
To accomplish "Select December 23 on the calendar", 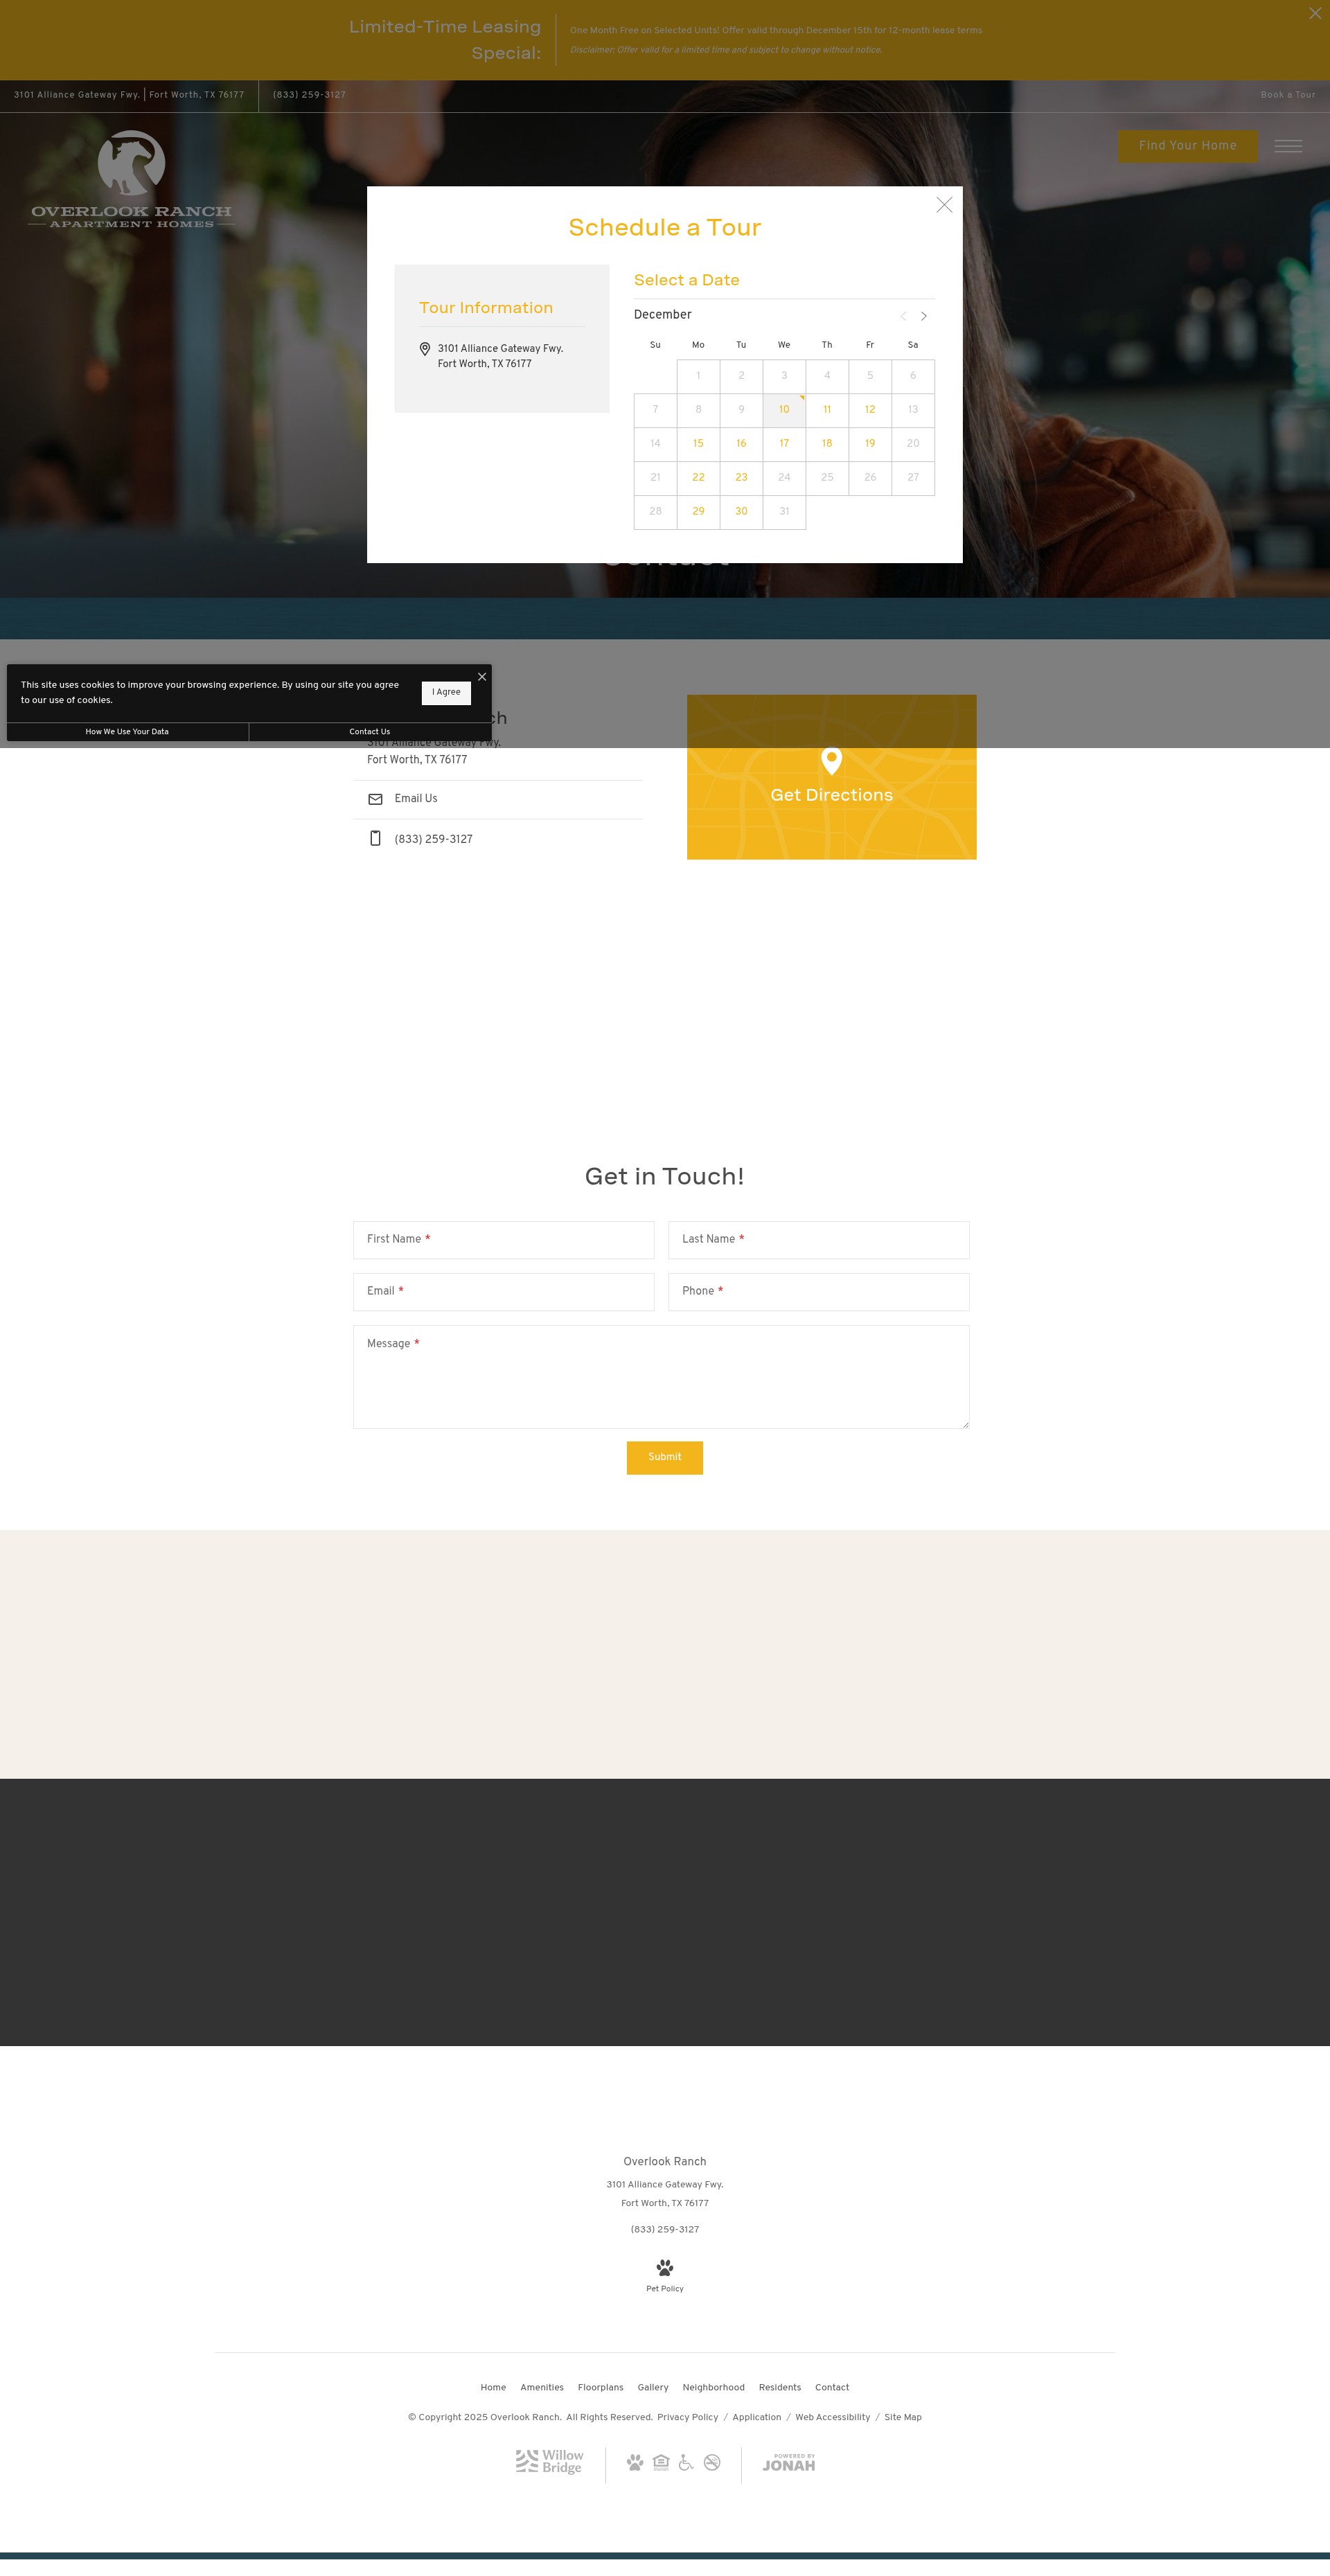I will point(741,478).
